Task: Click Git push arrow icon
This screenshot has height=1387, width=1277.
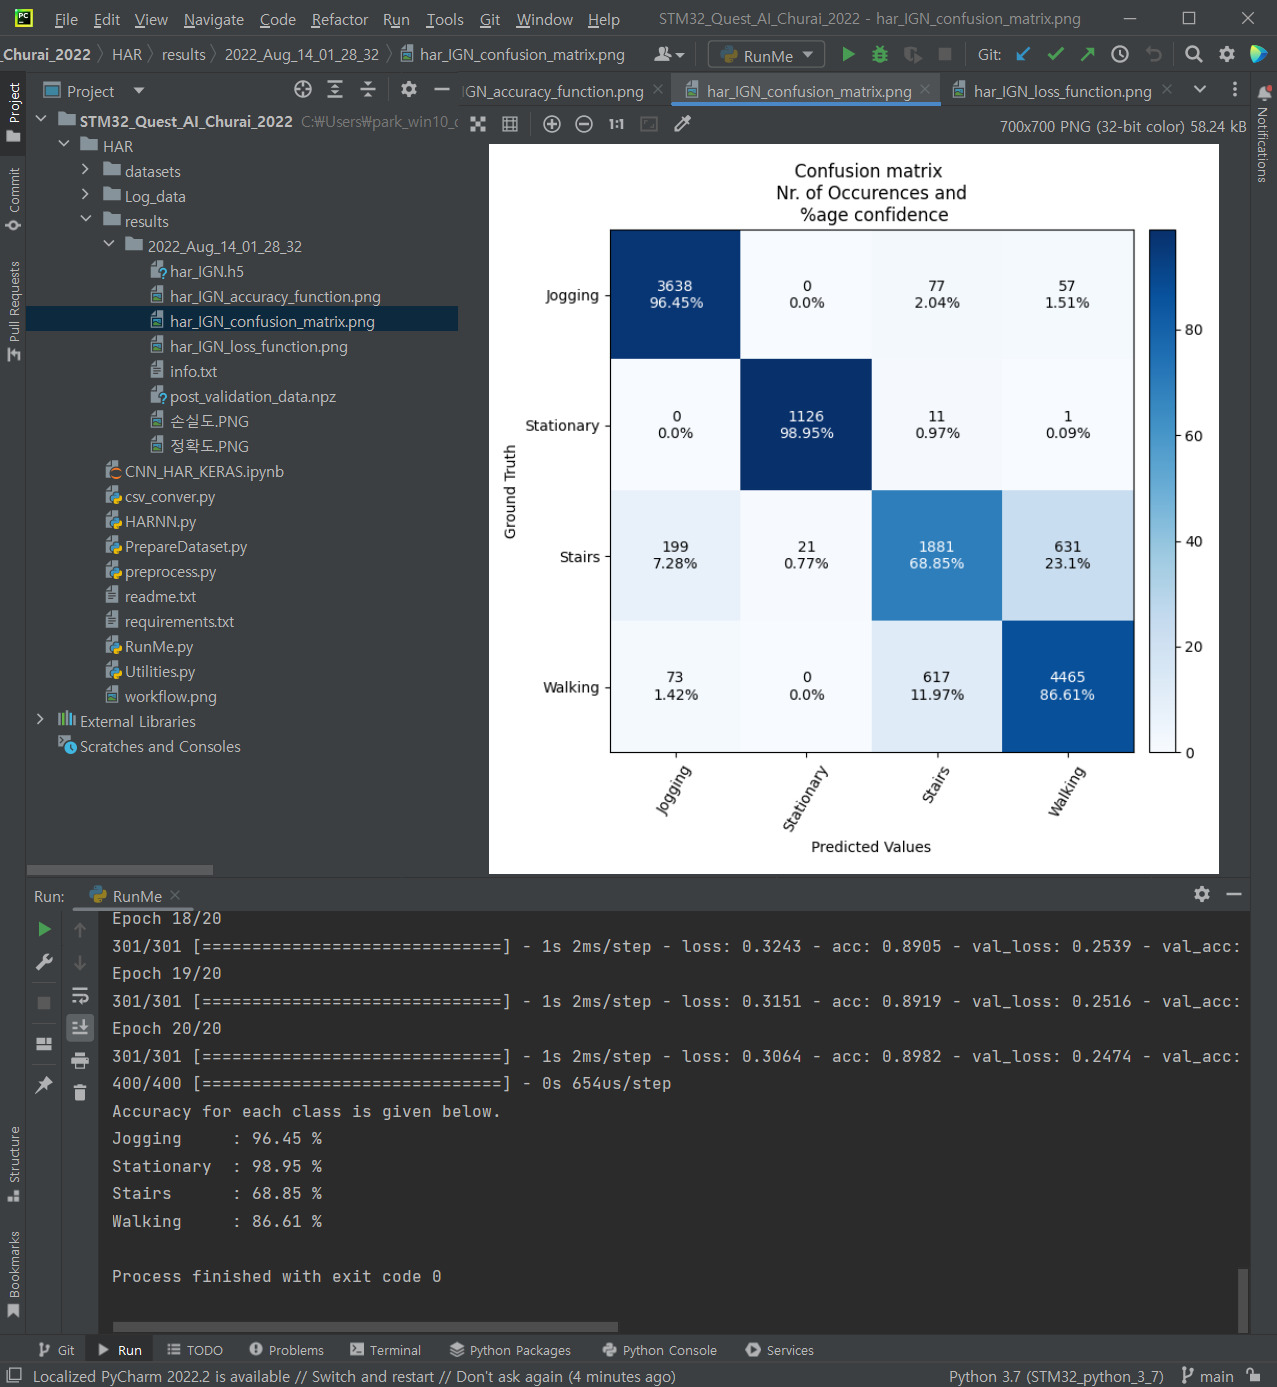Action: pyautogui.click(x=1087, y=55)
